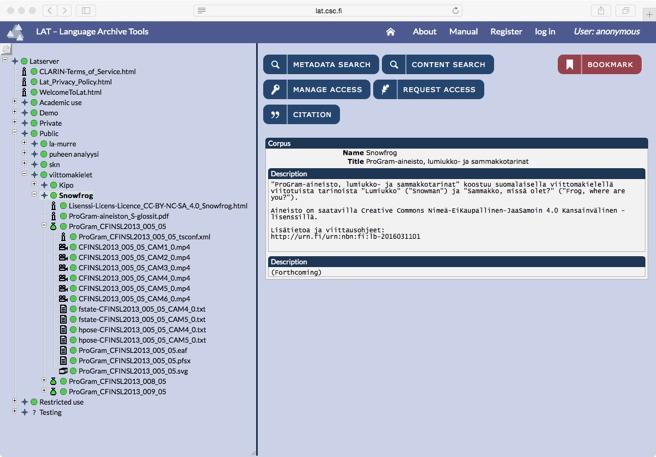Click image icon of ProGram_CFINSL2013_005_05.svg
Viewport: 656px width, 457px height.
[x=63, y=371]
